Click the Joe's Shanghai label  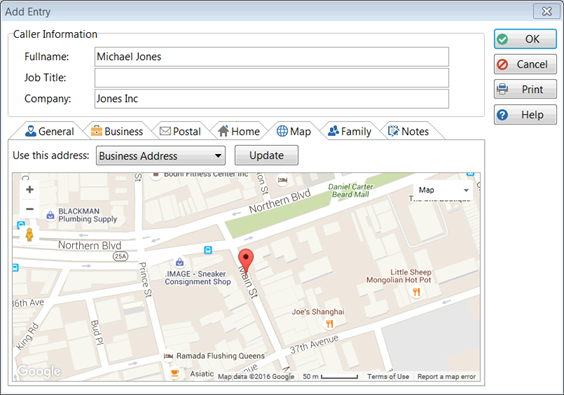pyautogui.click(x=318, y=312)
